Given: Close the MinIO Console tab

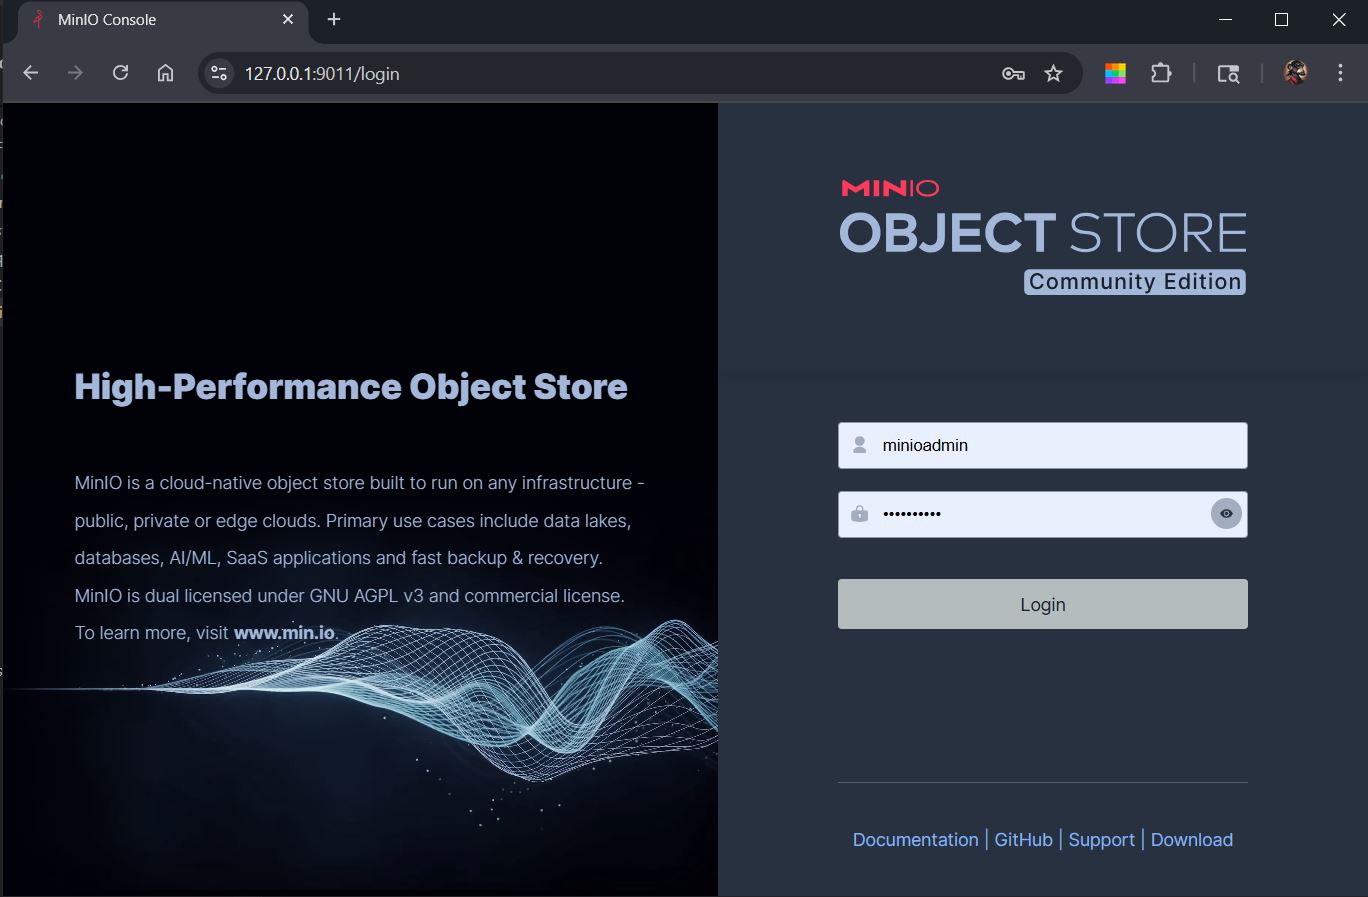Looking at the screenshot, I should [288, 19].
